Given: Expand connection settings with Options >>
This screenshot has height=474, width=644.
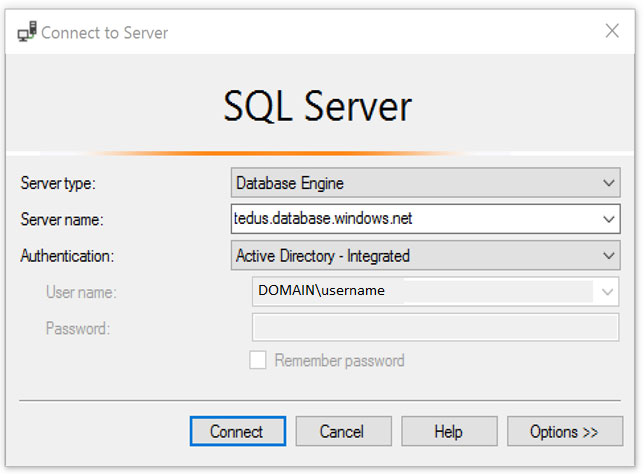Looking at the screenshot, I should [564, 432].
